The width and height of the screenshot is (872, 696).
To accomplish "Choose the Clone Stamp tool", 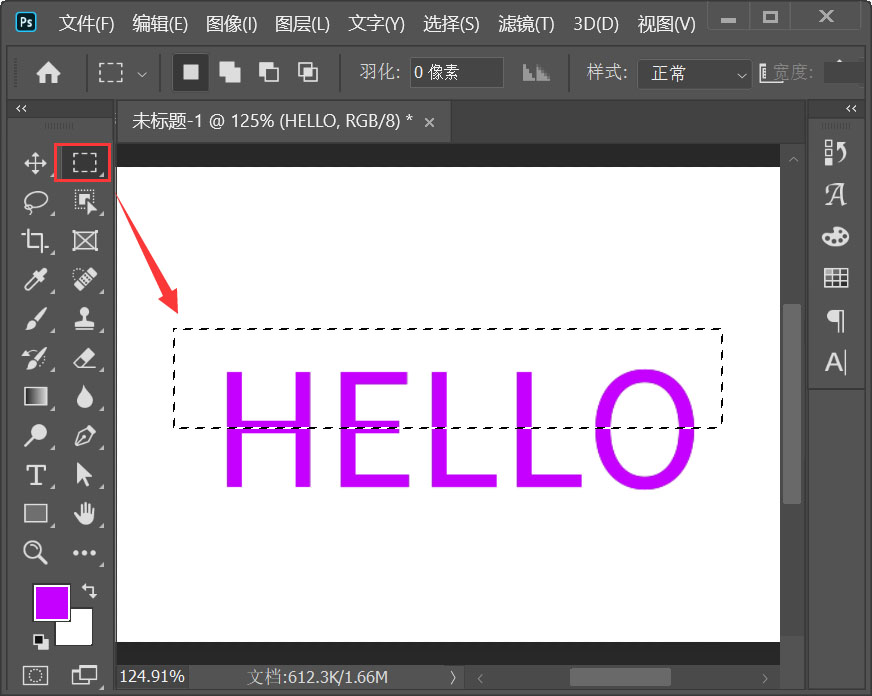I will [x=83, y=319].
